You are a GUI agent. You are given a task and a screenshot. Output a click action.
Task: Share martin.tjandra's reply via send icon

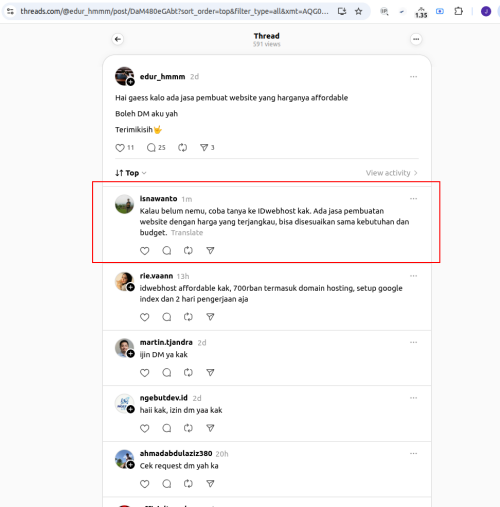point(210,373)
